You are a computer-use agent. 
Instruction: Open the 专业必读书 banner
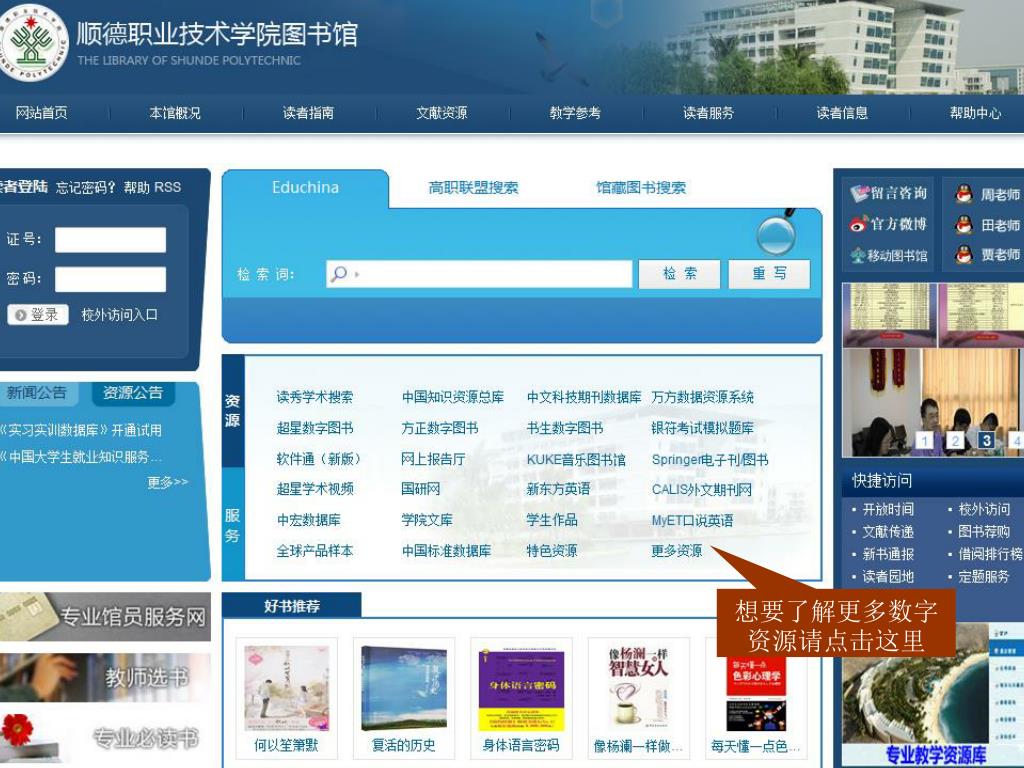[105, 738]
